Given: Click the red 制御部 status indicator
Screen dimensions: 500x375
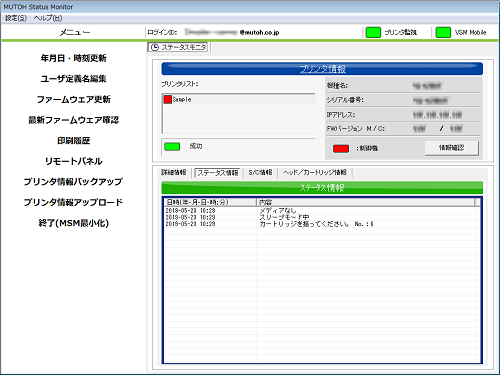Looking at the screenshot, I should (341, 148).
